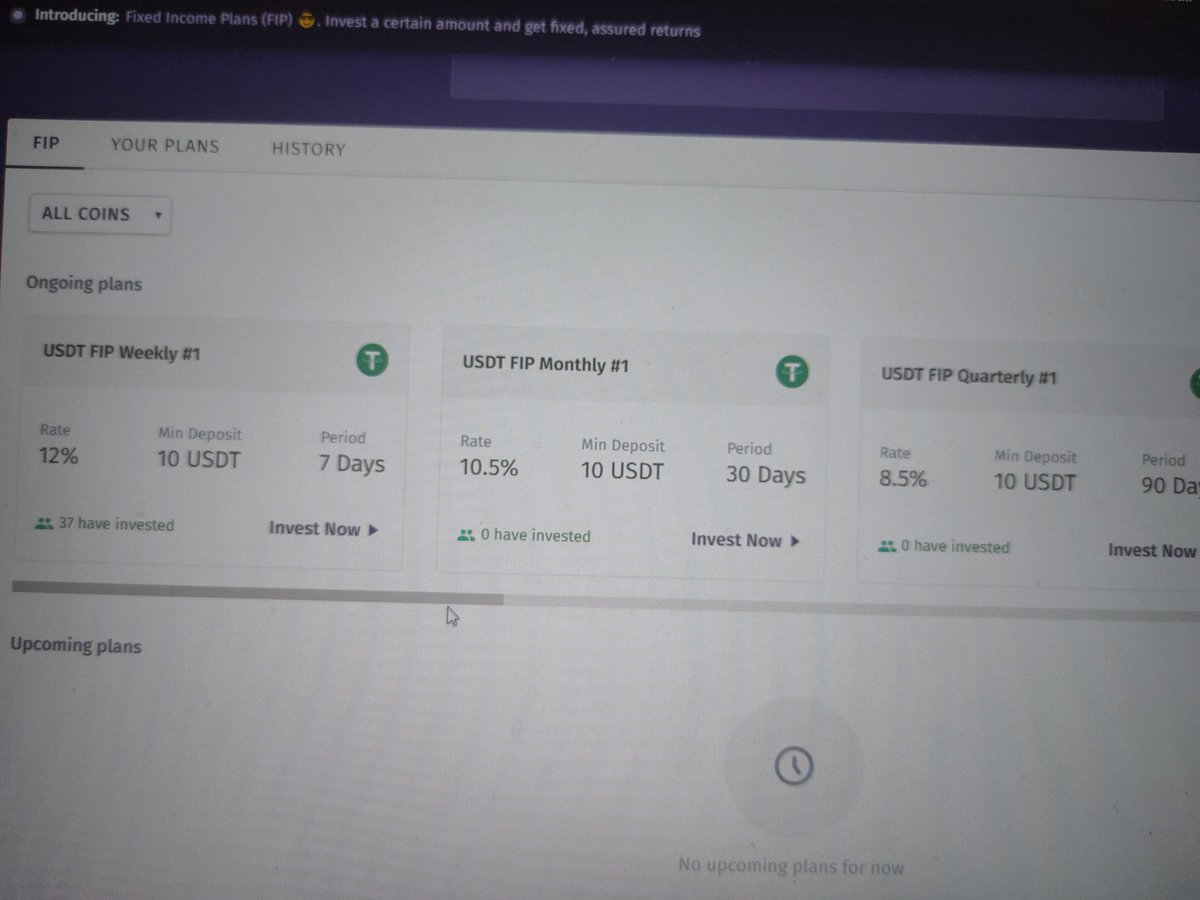Click the investors icon on the Monthly #1 card
Screen dimensions: 1200x900
tap(465, 535)
